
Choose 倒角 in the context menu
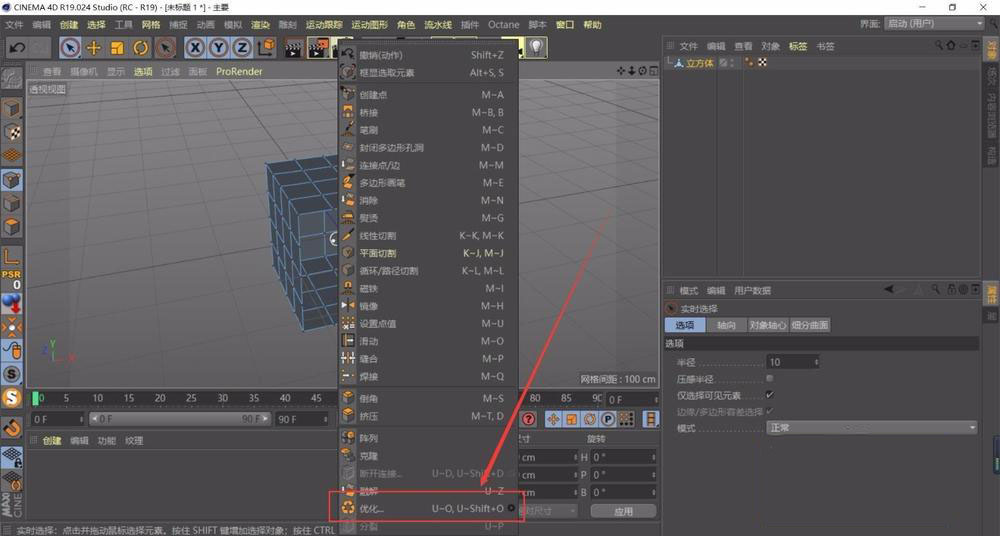428,398
